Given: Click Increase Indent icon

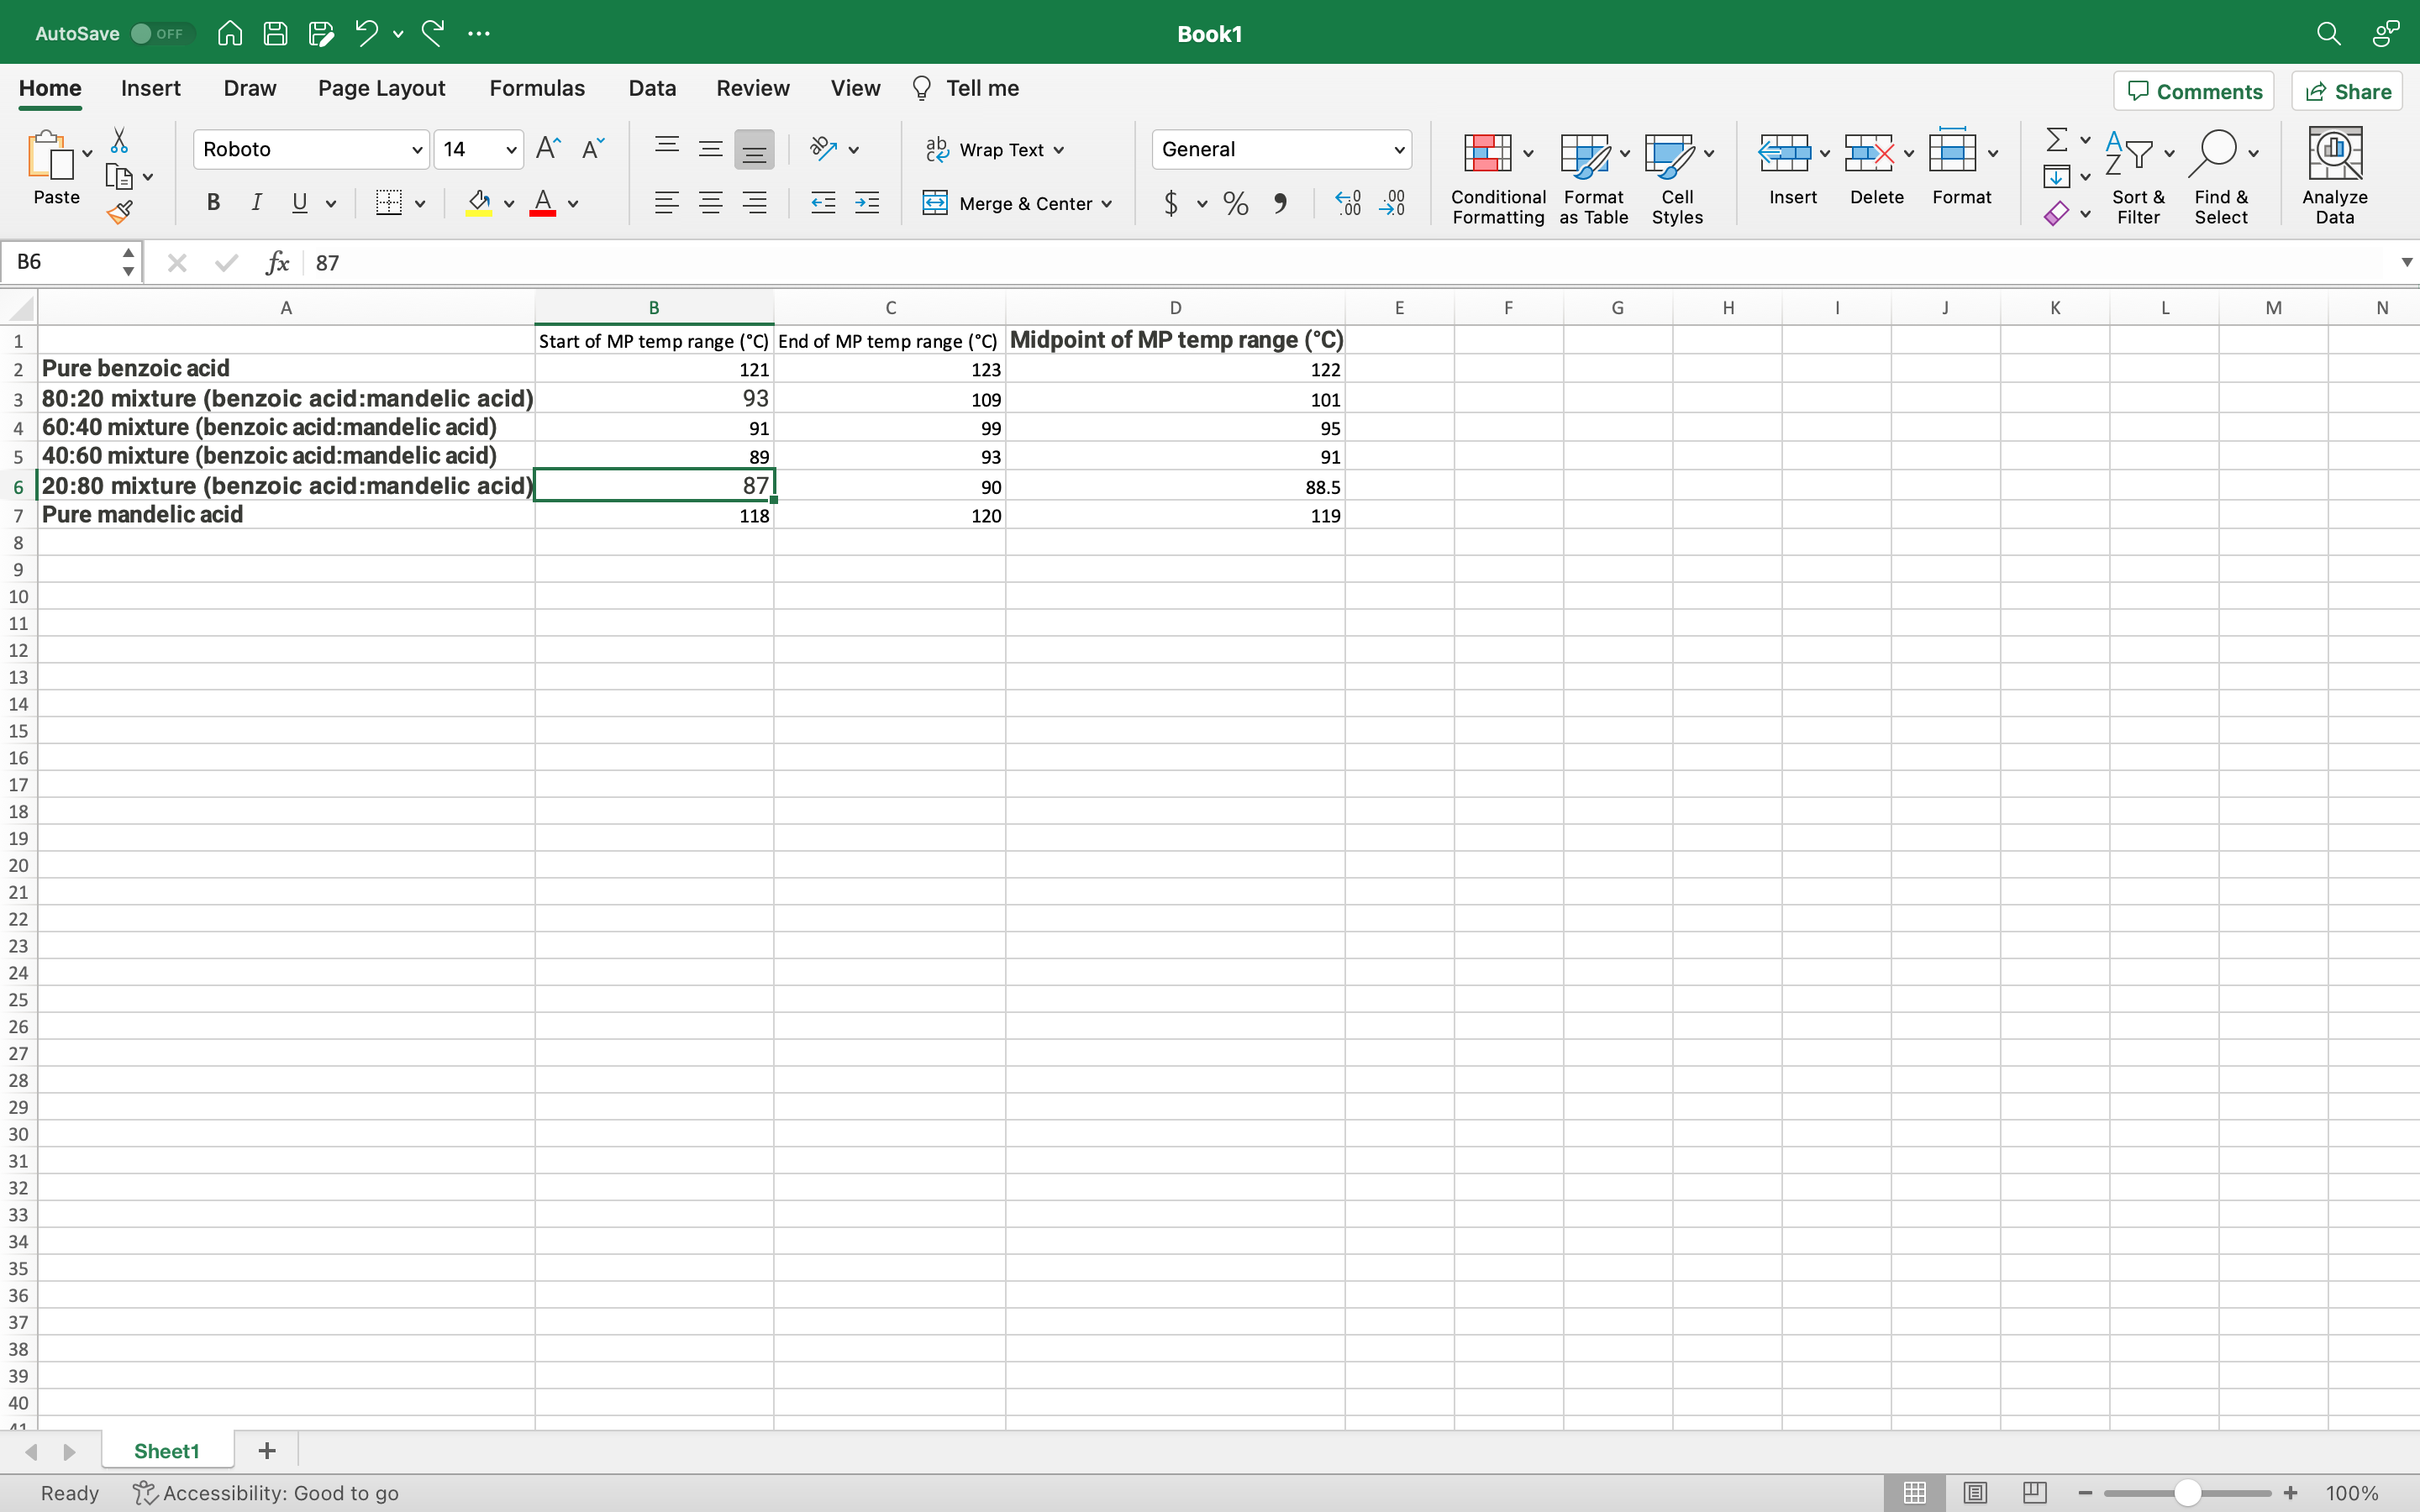Looking at the screenshot, I should 867,204.
